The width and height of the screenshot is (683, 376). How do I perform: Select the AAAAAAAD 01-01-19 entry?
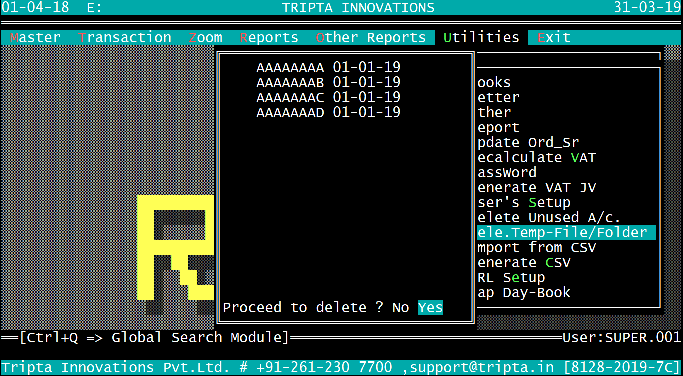(328, 112)
